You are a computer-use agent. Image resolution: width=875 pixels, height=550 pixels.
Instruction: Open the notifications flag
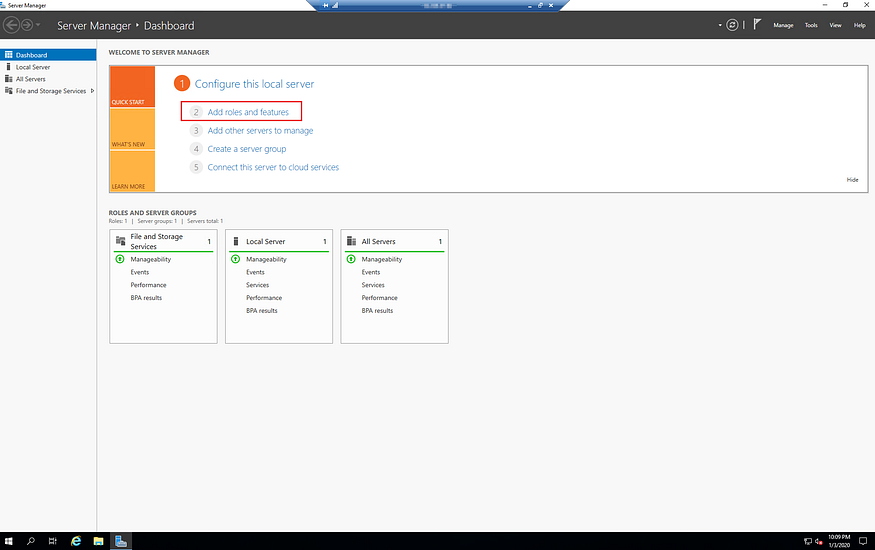tap(757, 25)
